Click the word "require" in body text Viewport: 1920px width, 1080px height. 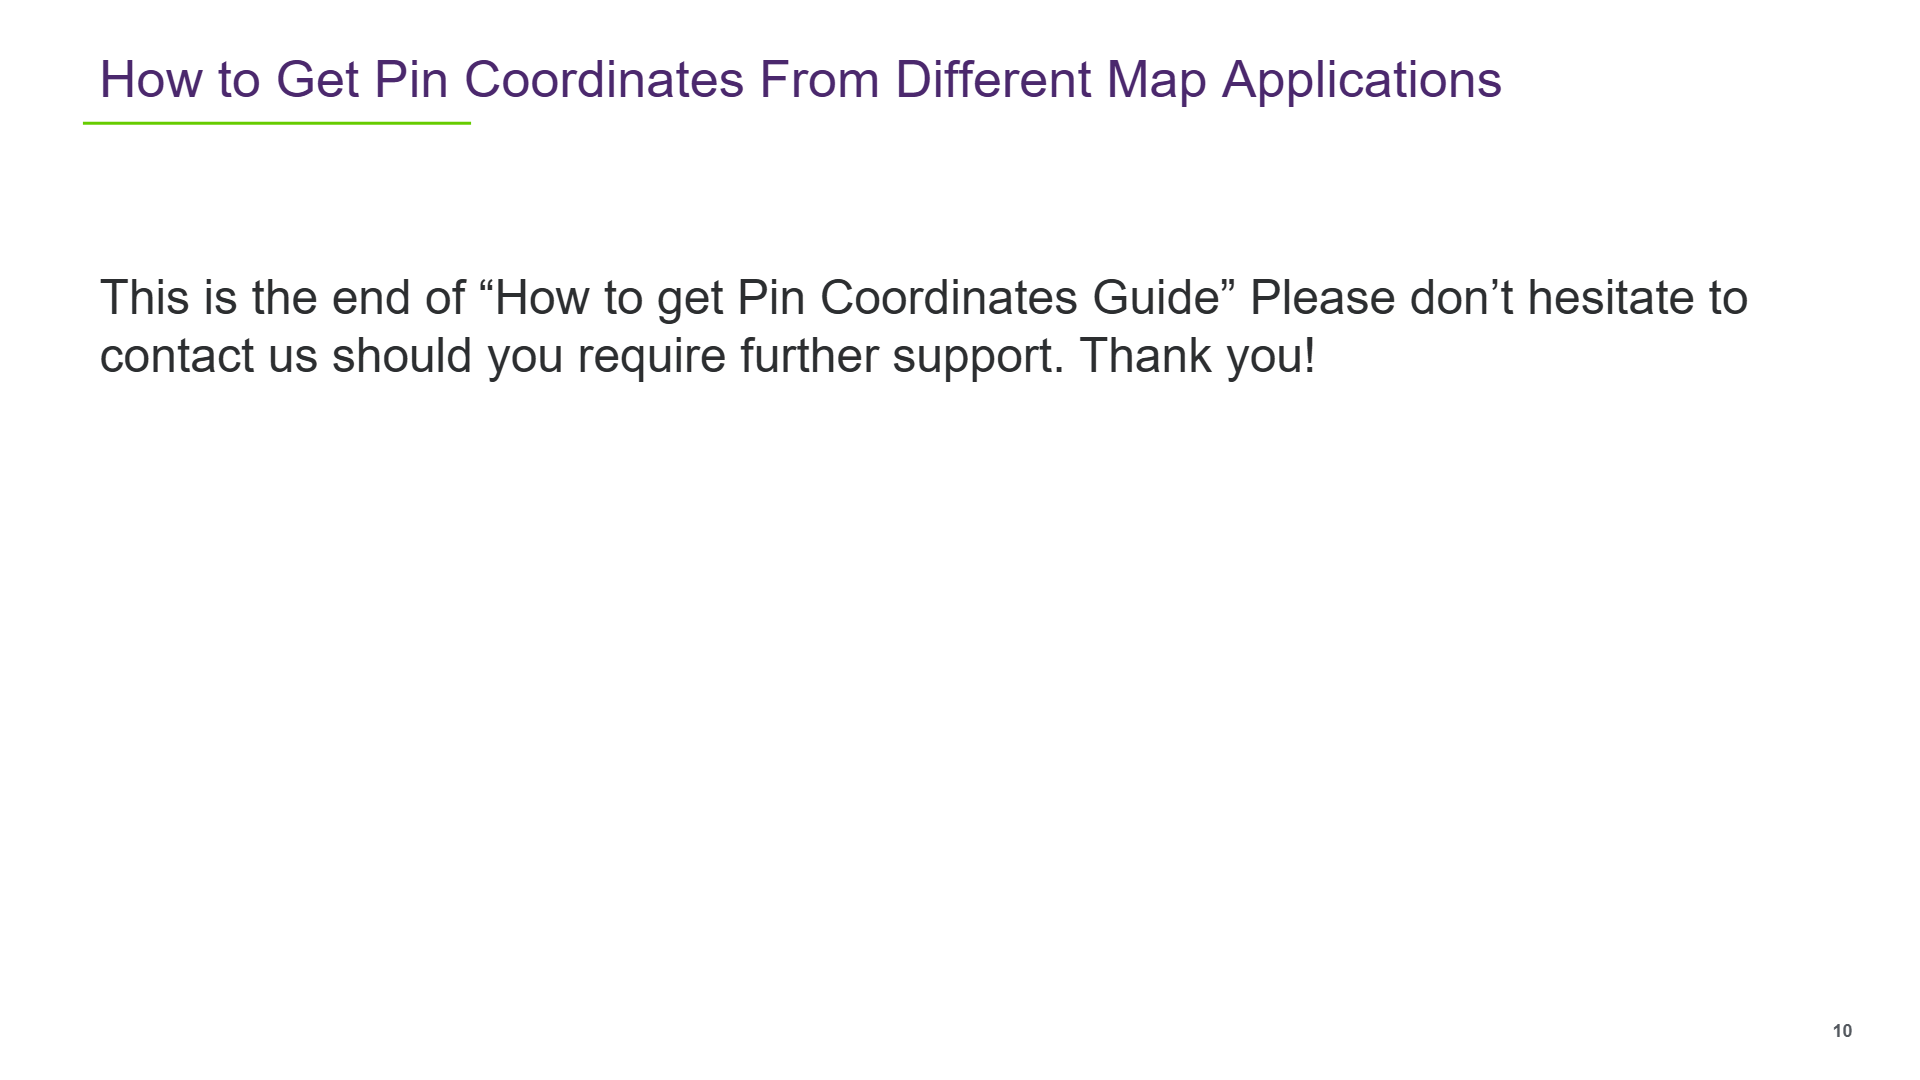point(651,356)
